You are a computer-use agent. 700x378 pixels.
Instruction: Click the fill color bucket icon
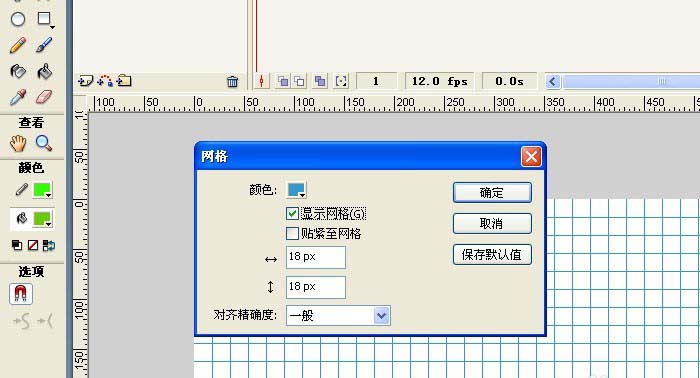point(21,219)
